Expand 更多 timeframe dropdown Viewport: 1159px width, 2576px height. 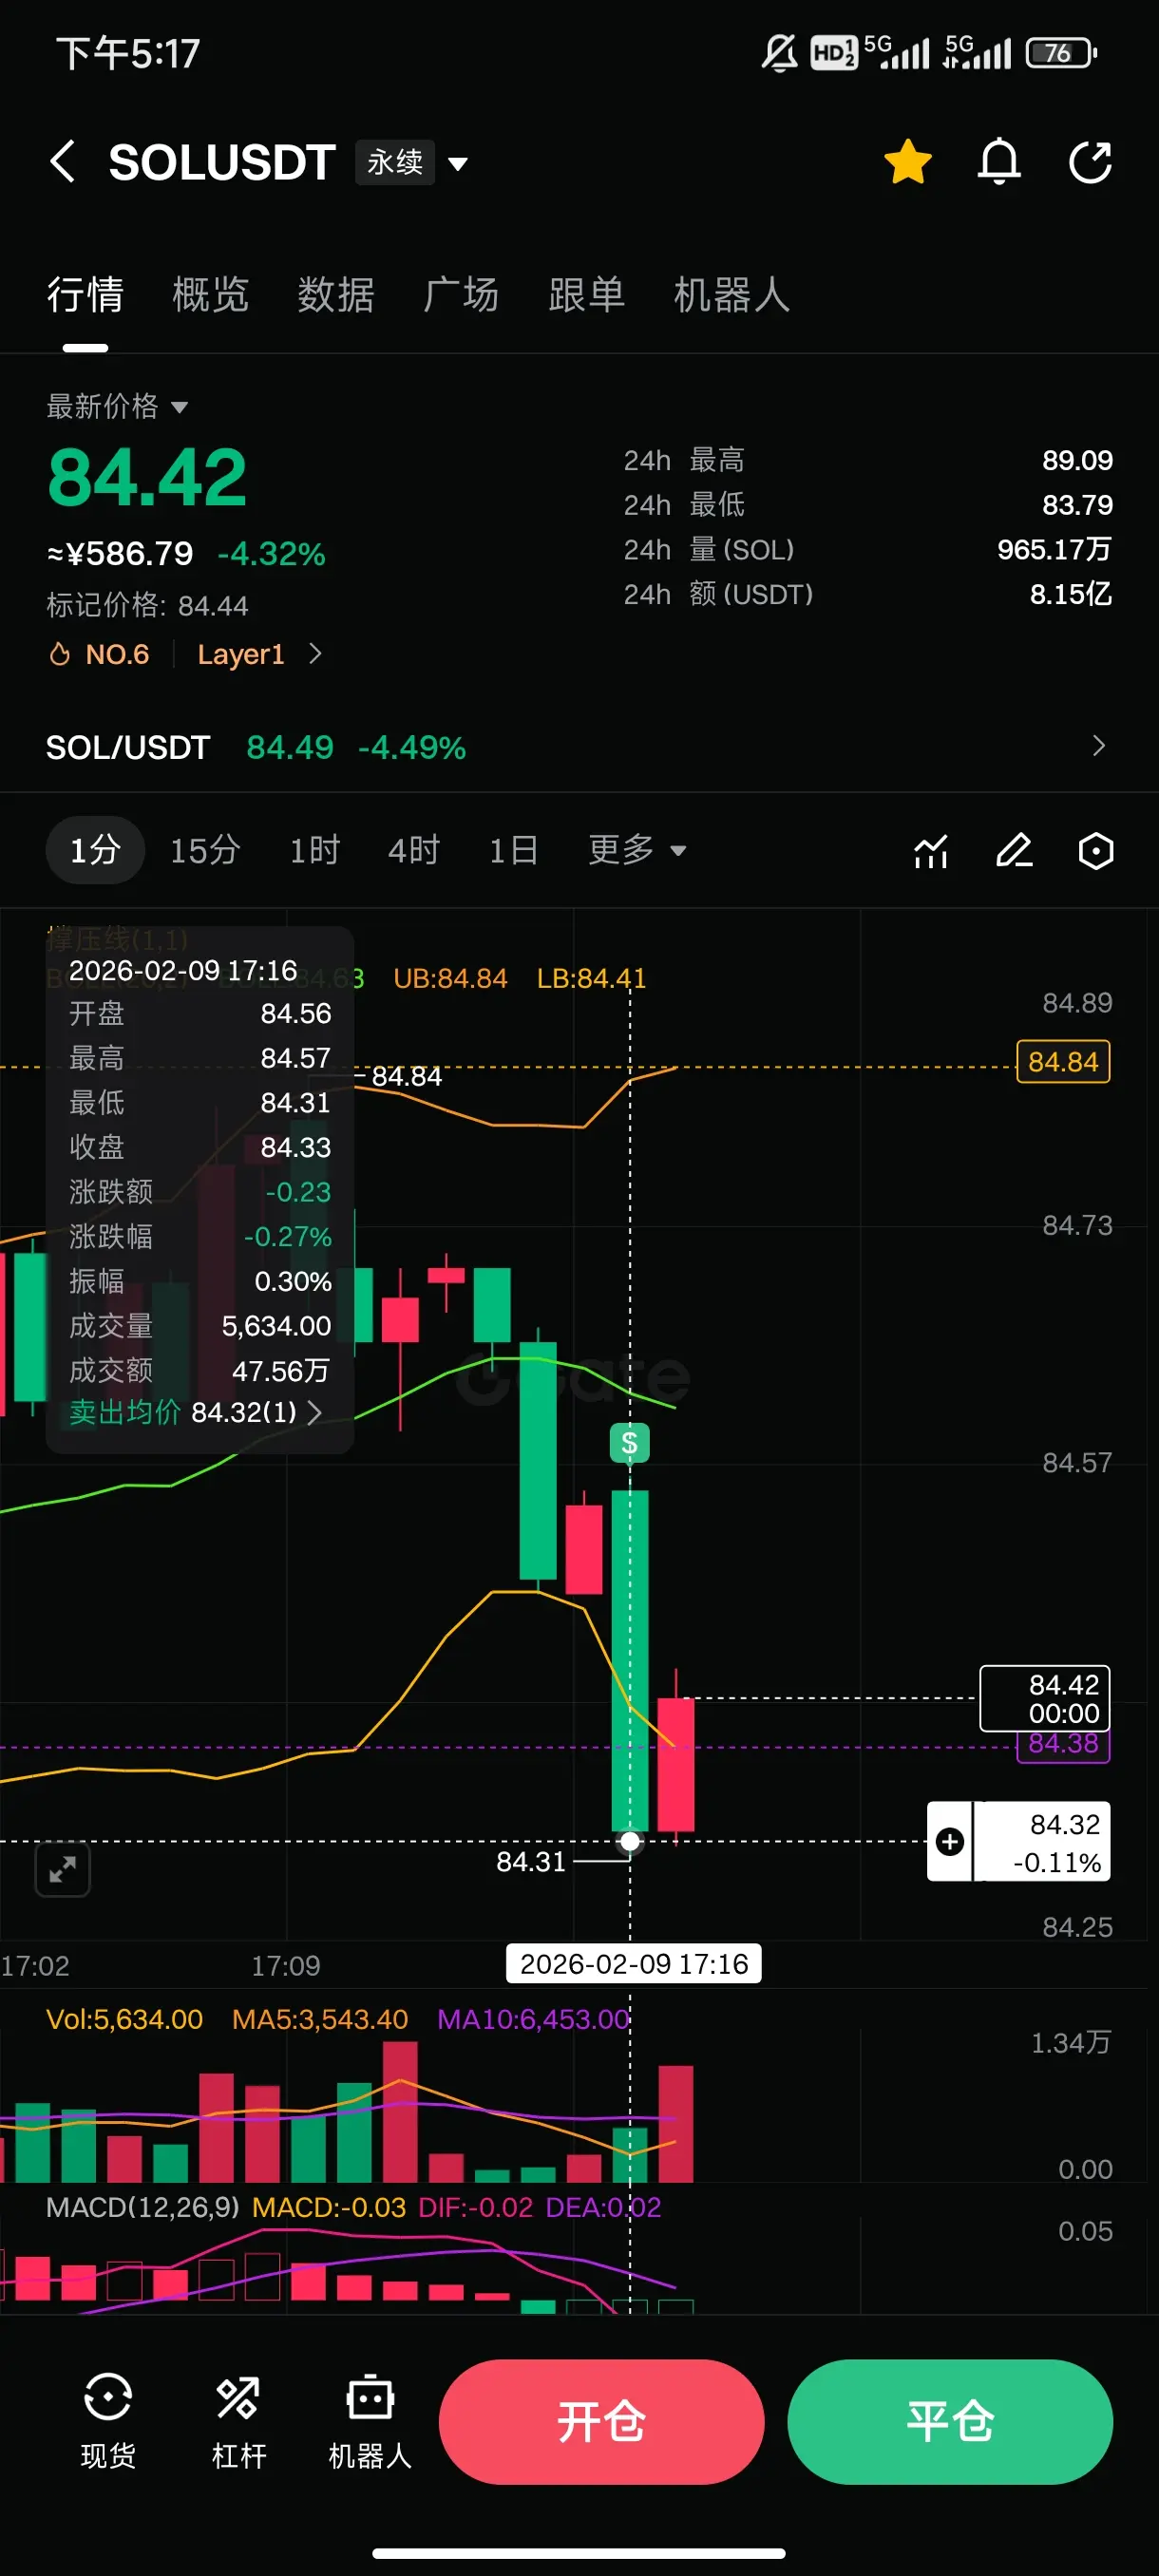(637, 850)
